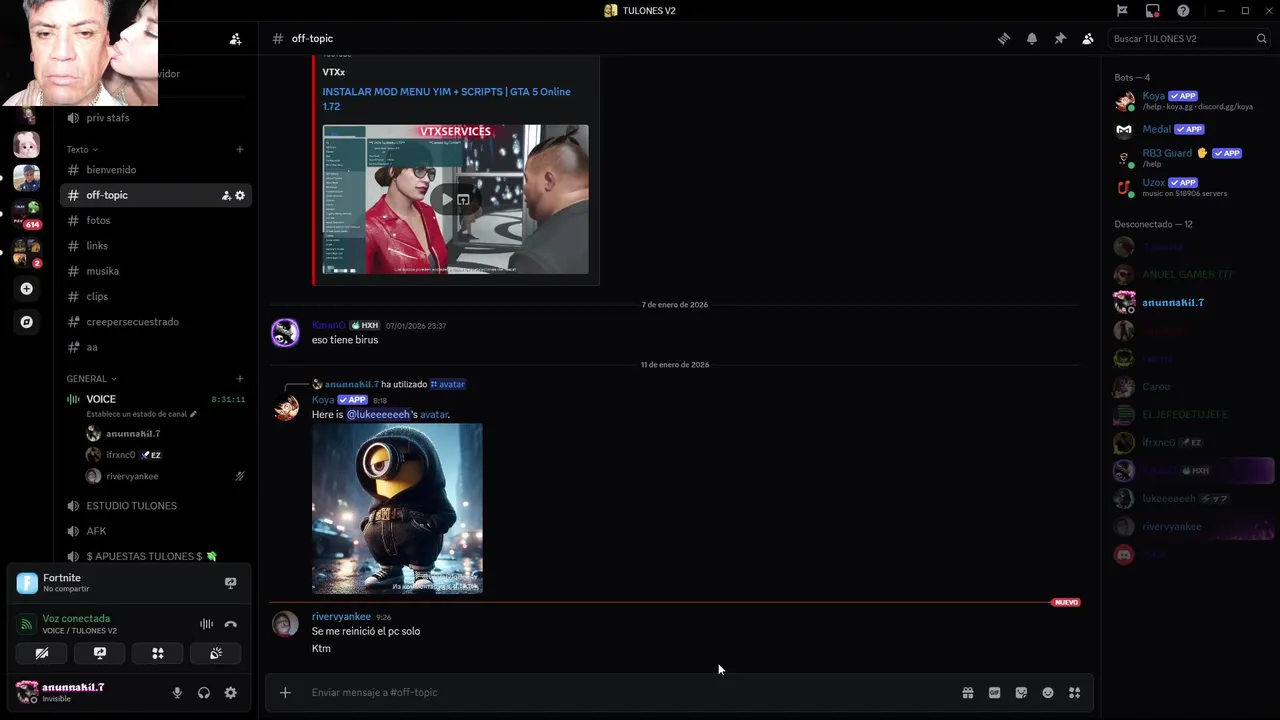The height and width of the screenshot is (720, 1280).
Task: Disconnect from voice with the hang-up icon
Action: pos(231,624)
